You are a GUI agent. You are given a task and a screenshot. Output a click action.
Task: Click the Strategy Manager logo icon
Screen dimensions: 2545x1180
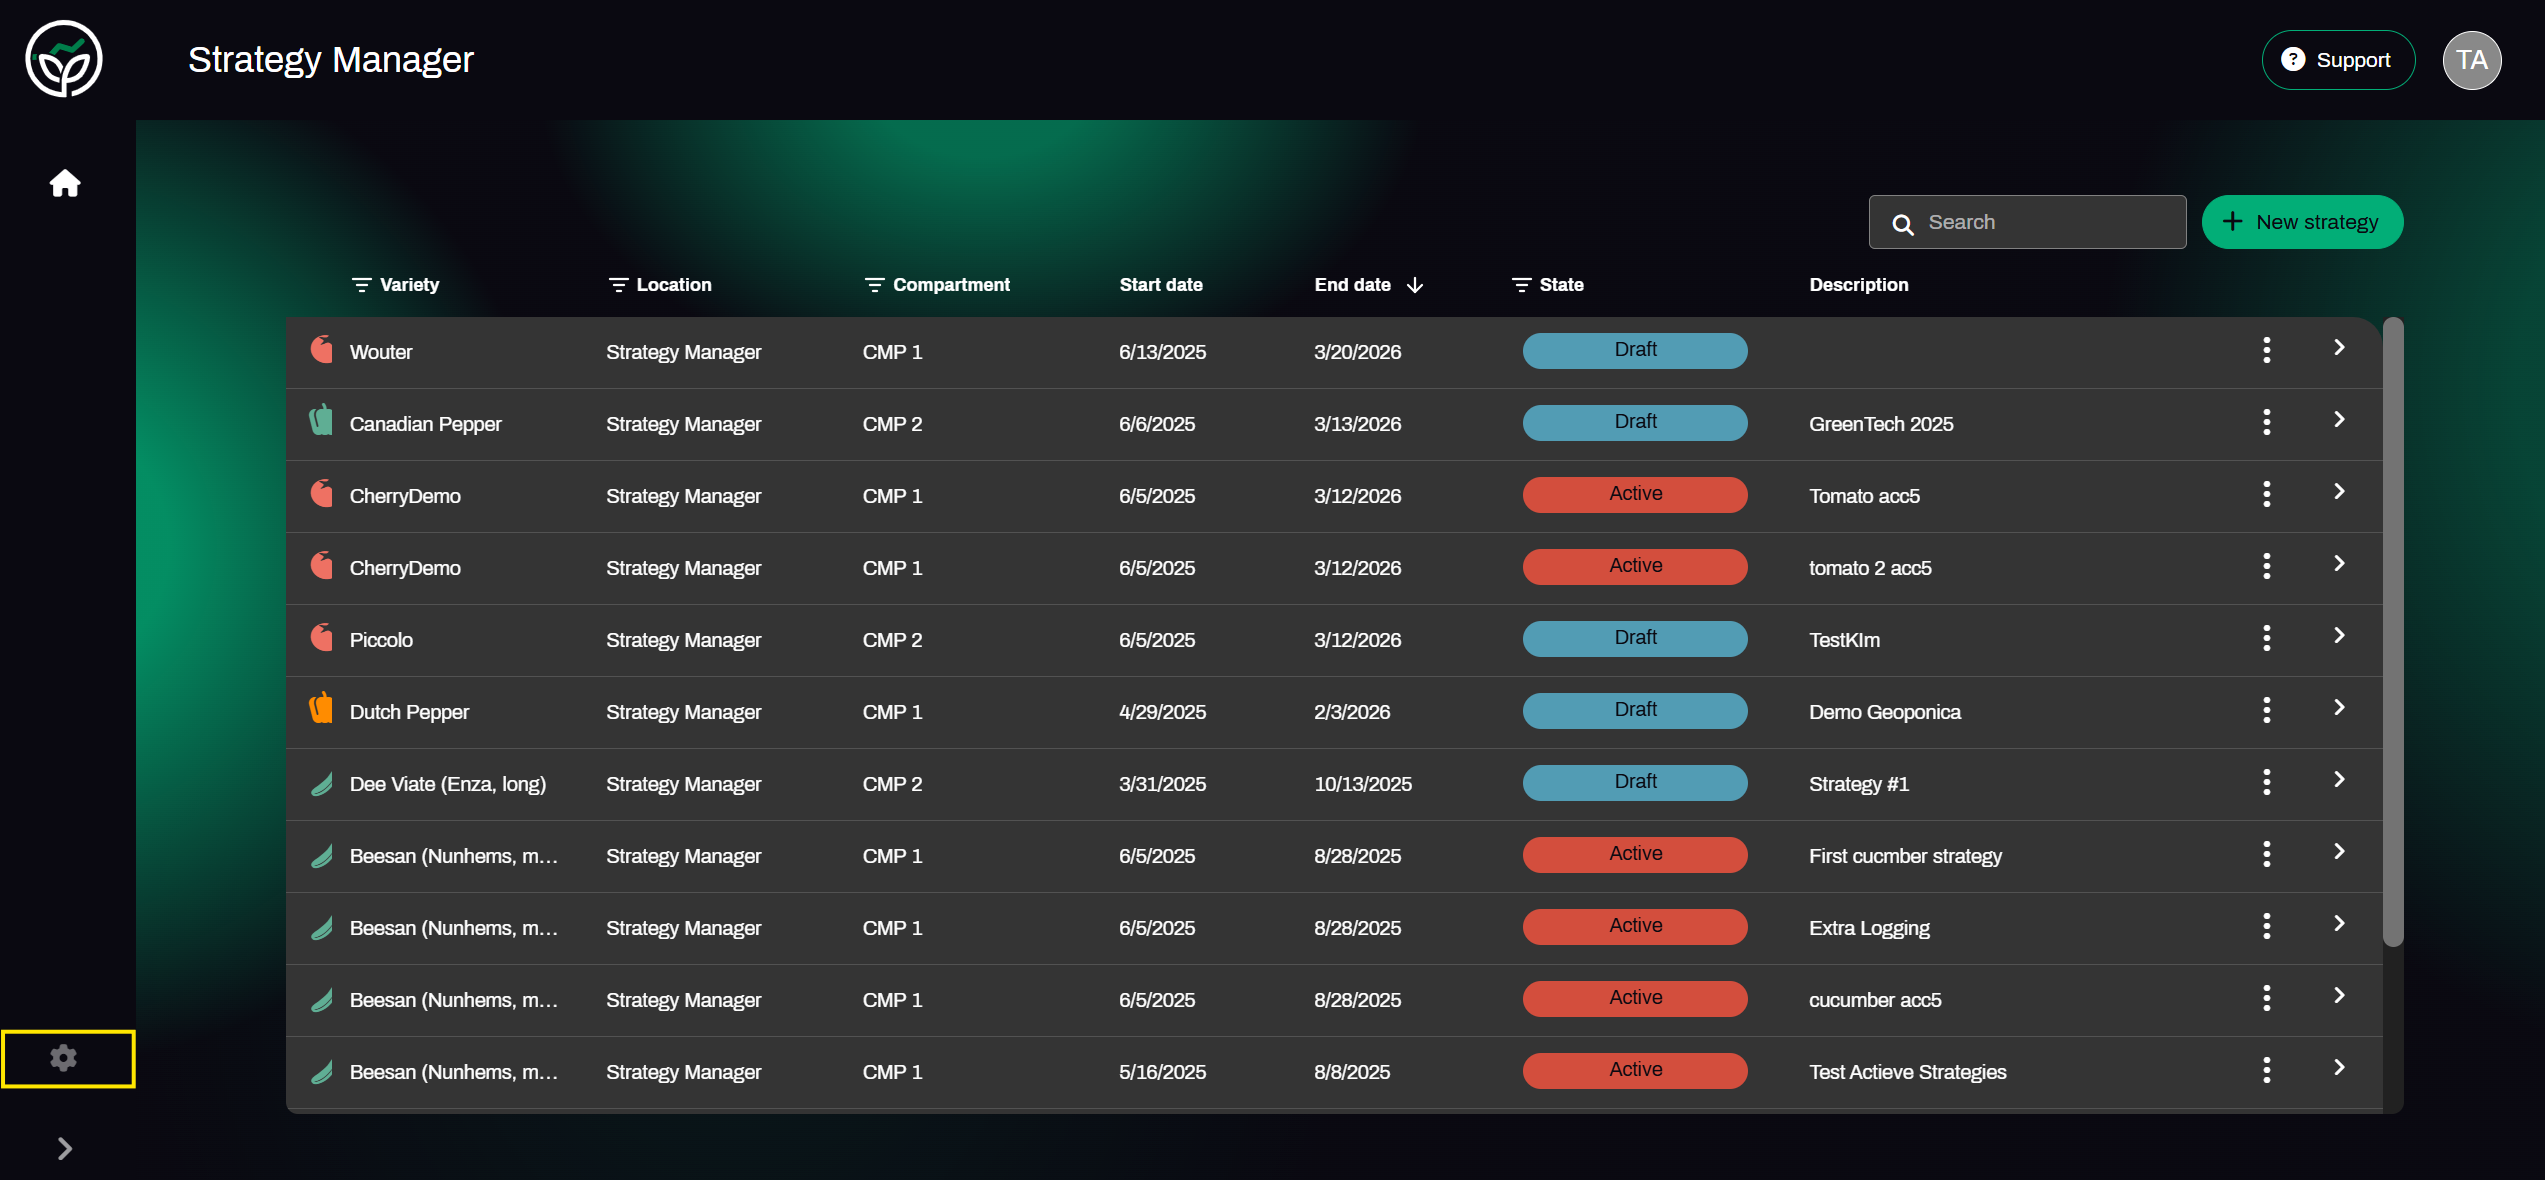[x=64, y=59]
